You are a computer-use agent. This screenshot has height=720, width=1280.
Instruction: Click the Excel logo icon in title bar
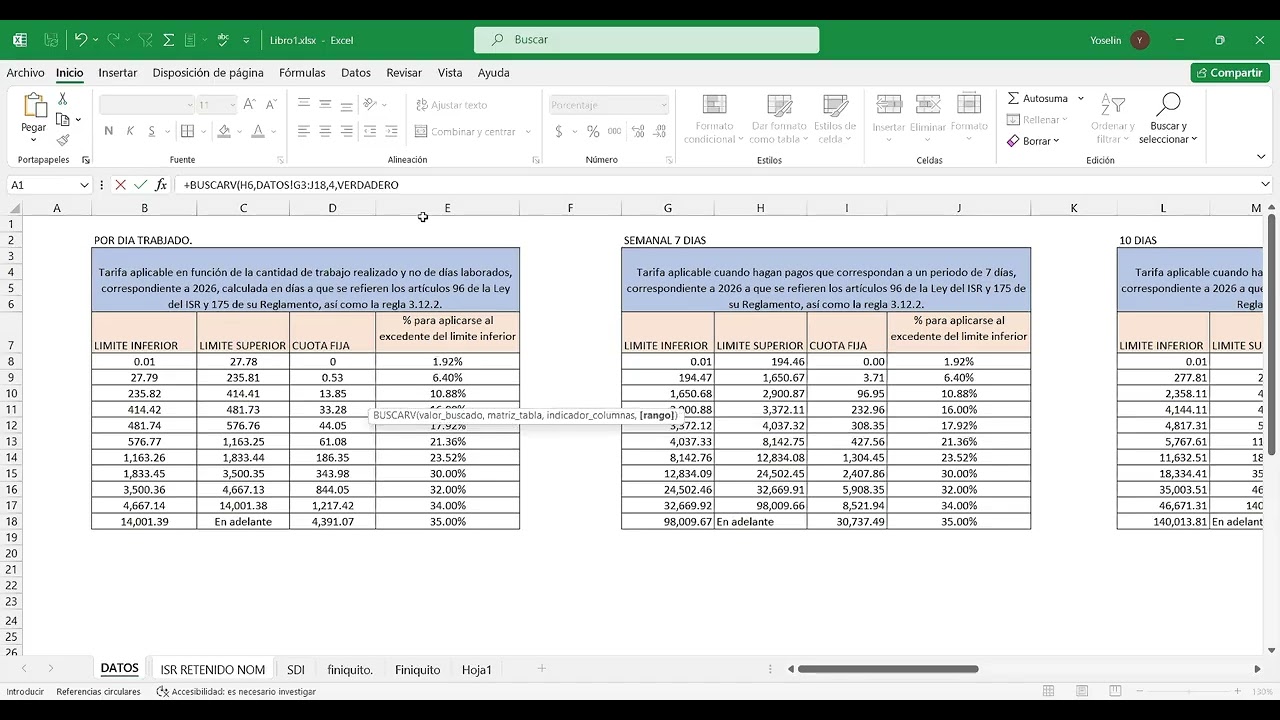click(19, 40)
